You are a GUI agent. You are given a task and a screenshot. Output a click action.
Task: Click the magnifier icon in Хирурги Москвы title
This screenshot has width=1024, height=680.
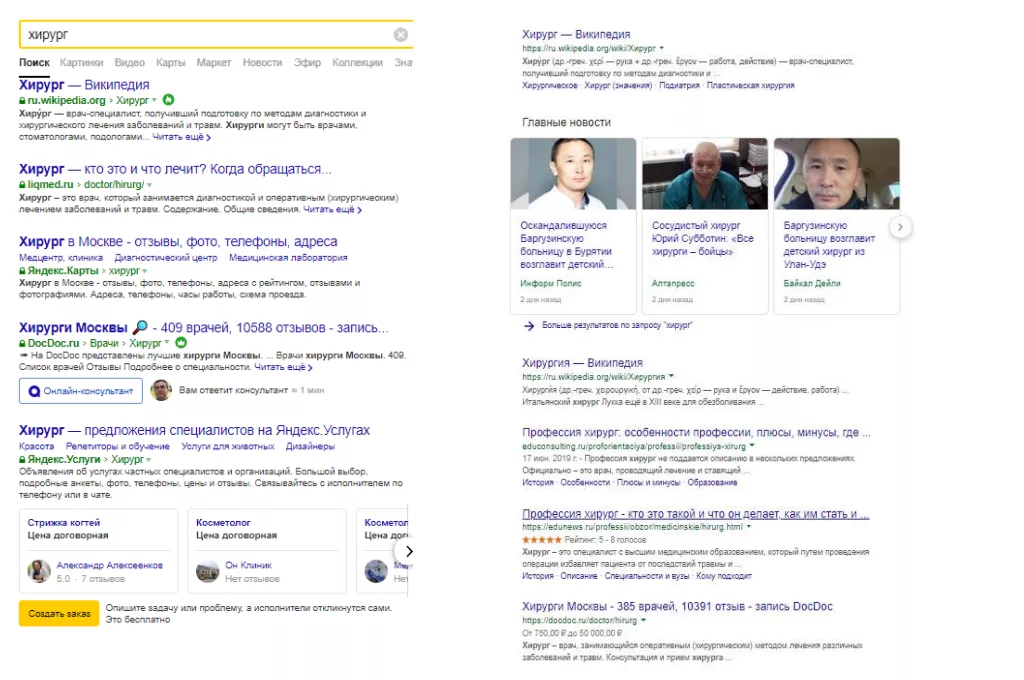pos(140,327)
